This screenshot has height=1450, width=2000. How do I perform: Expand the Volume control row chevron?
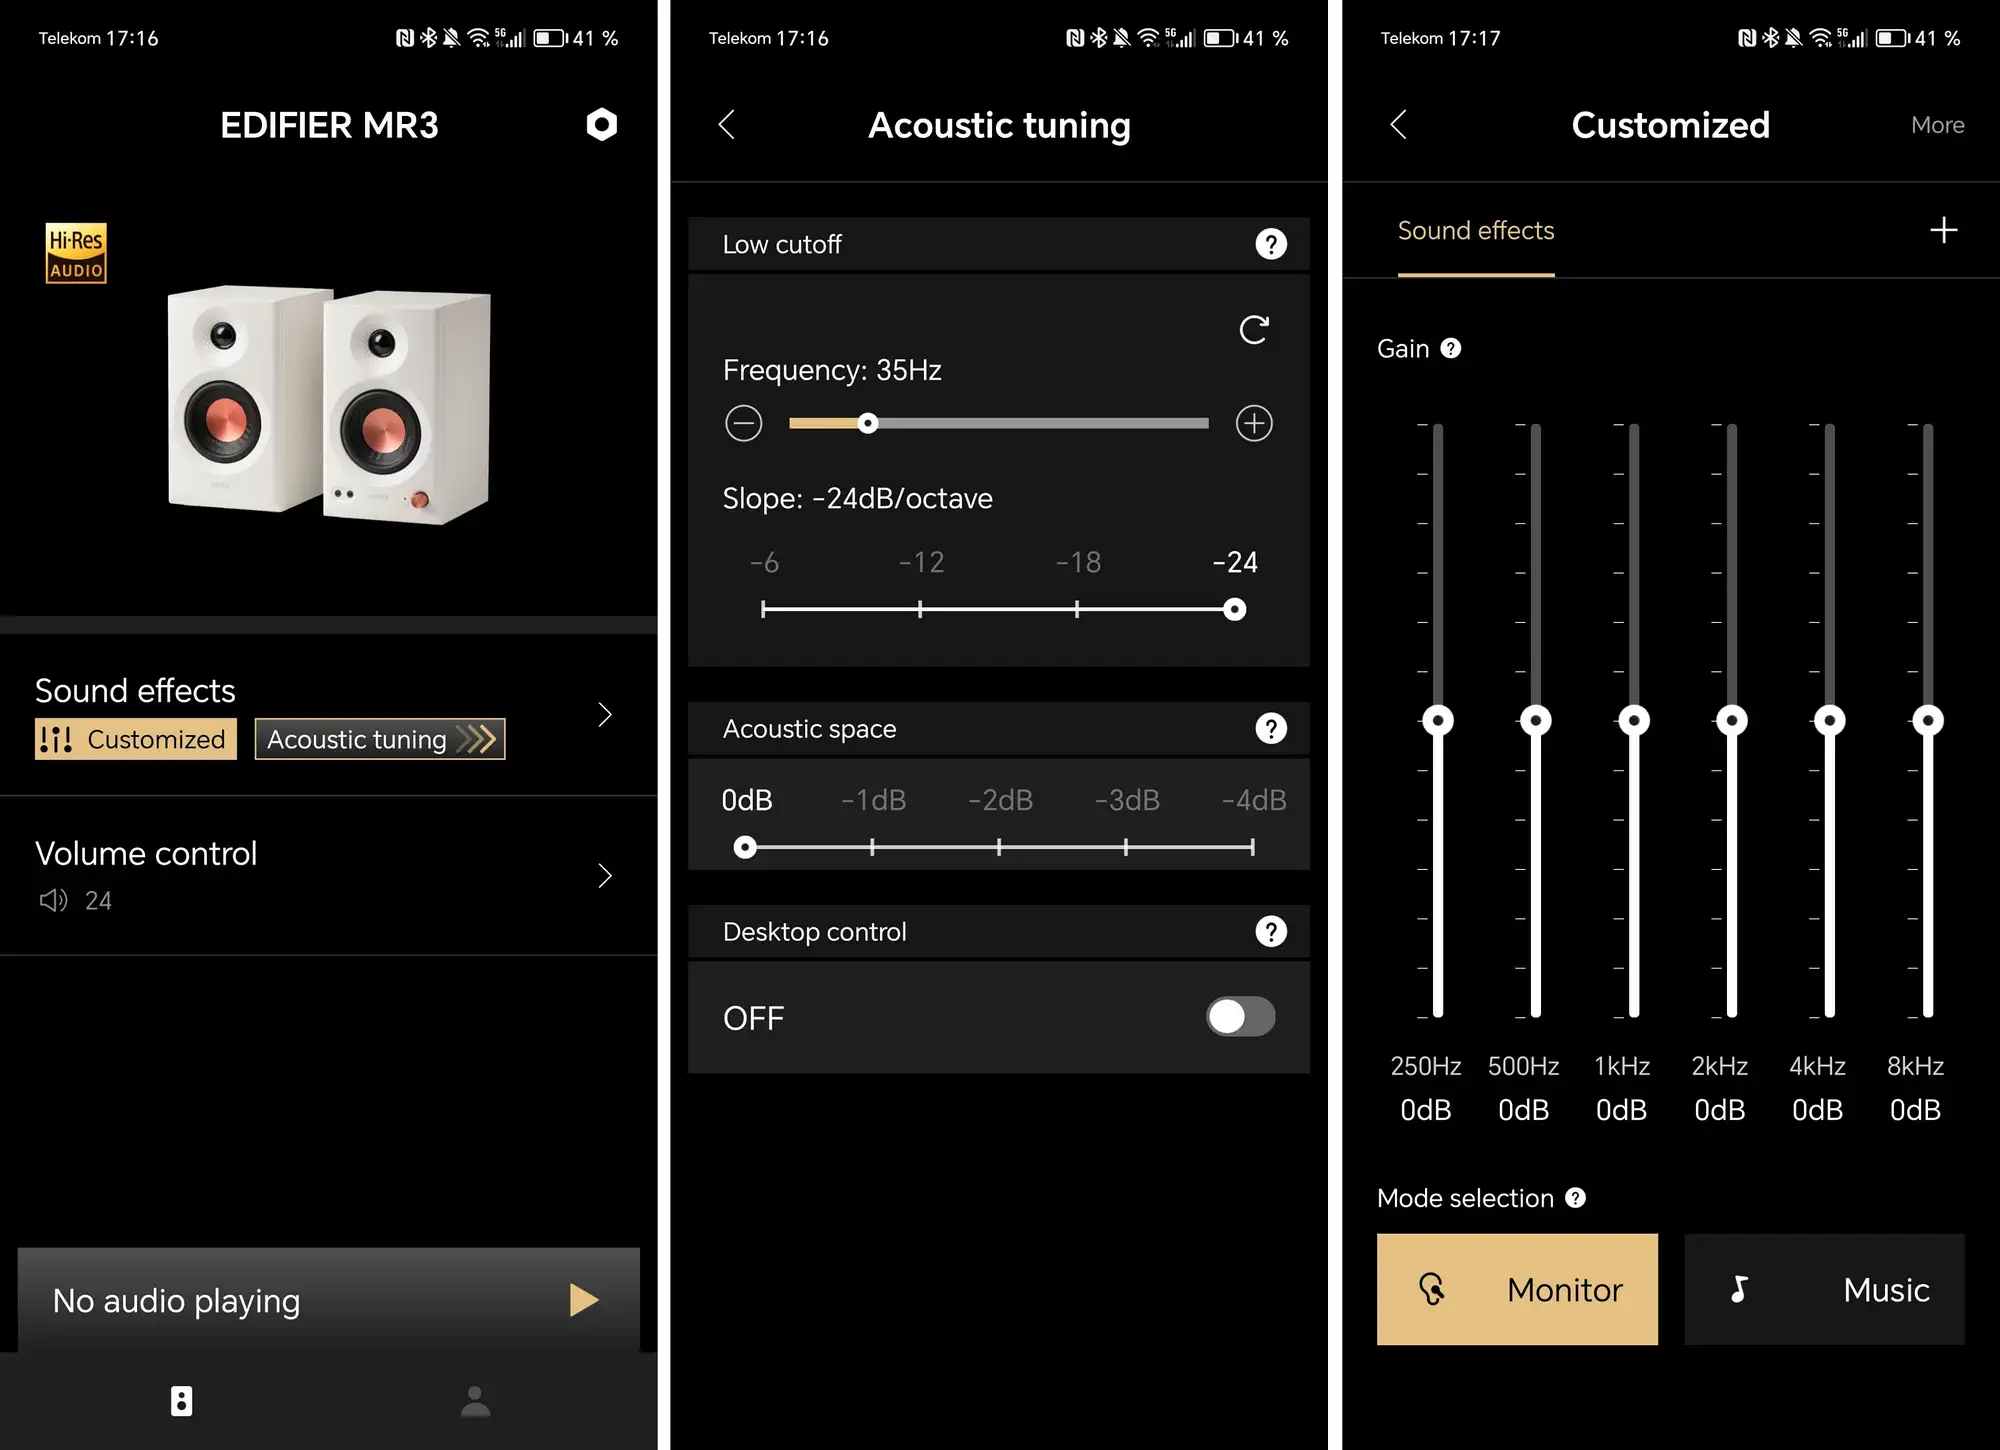coord(605,876)
